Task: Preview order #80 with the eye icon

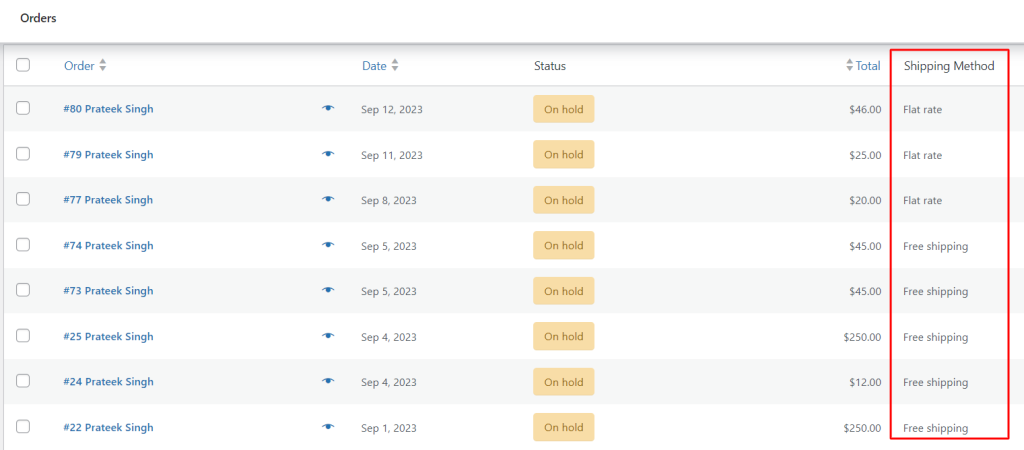Action: 328,108
